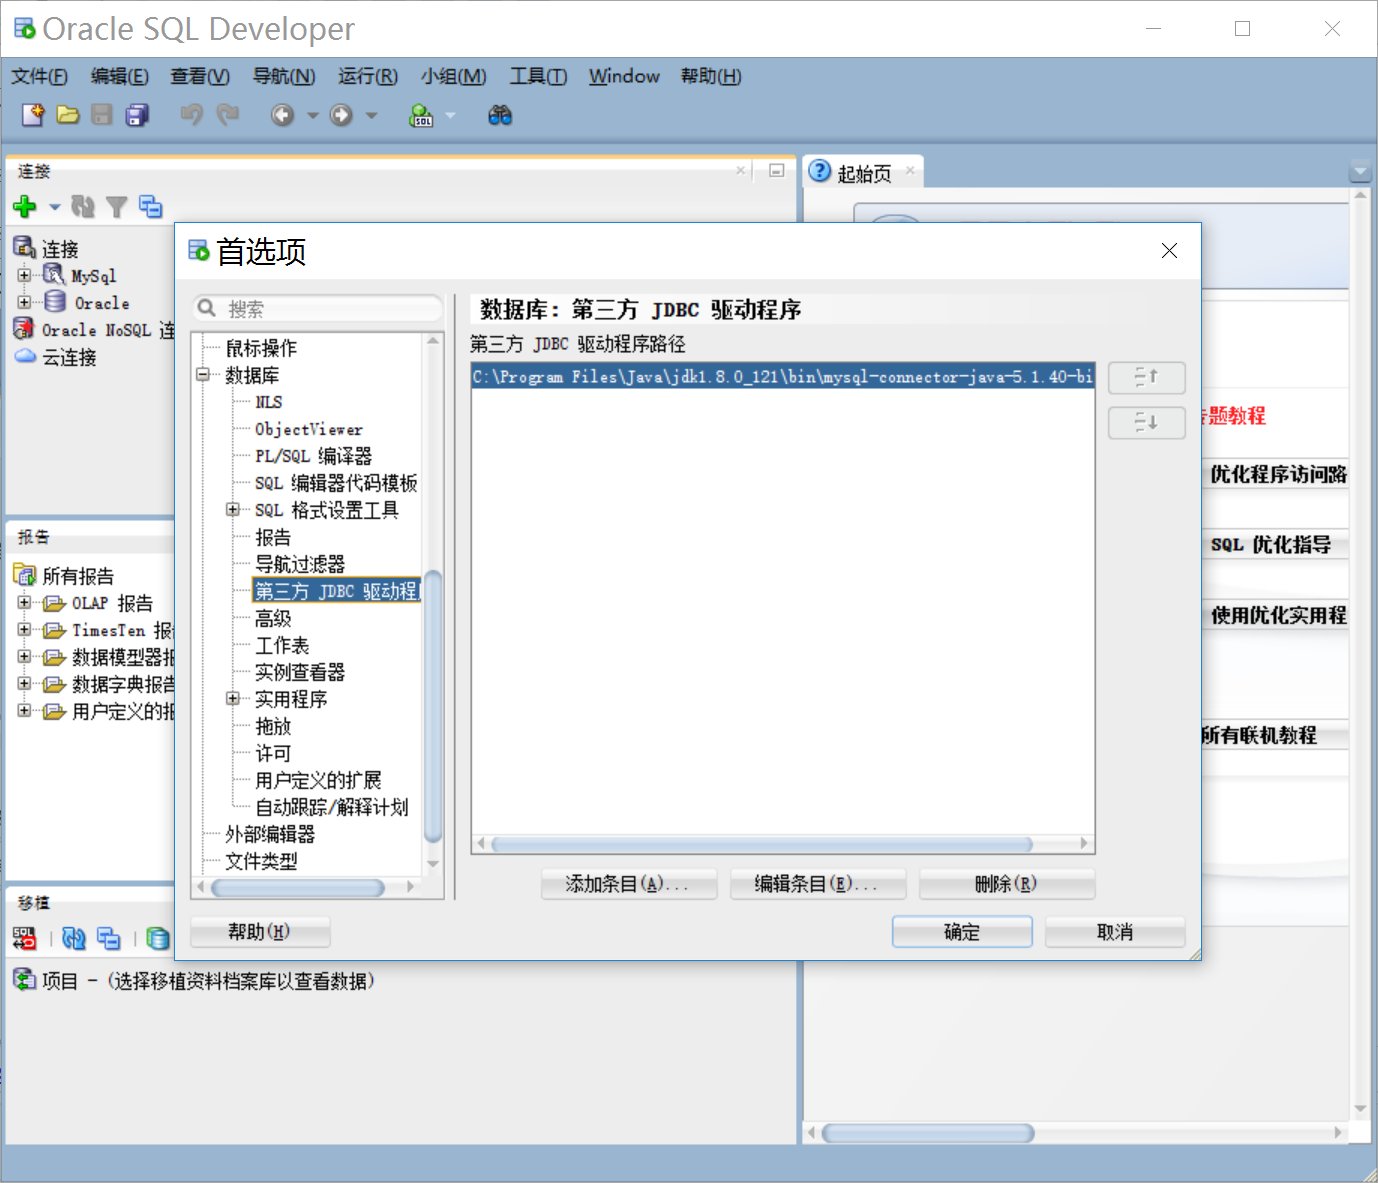The image size is (1378, 1183).
Task: Expand the MySql connection node
Action: pos(24,275)
